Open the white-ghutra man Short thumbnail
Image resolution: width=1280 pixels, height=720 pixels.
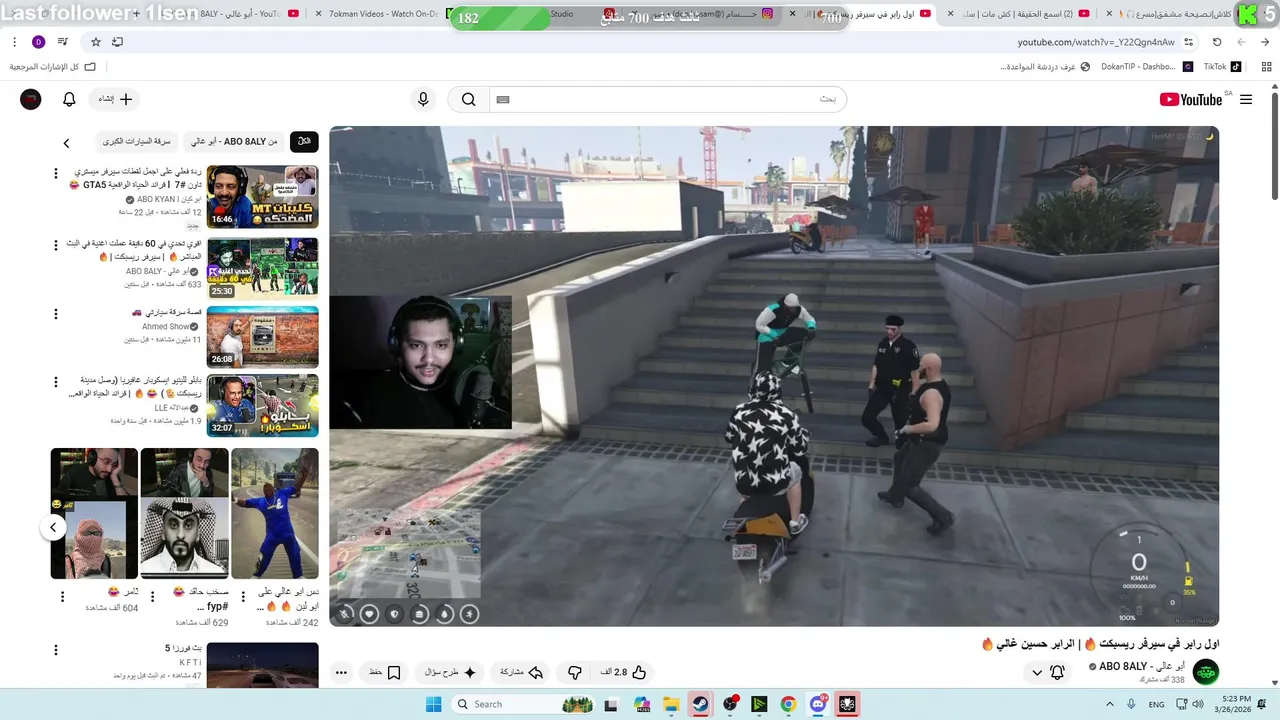[185, 513]
